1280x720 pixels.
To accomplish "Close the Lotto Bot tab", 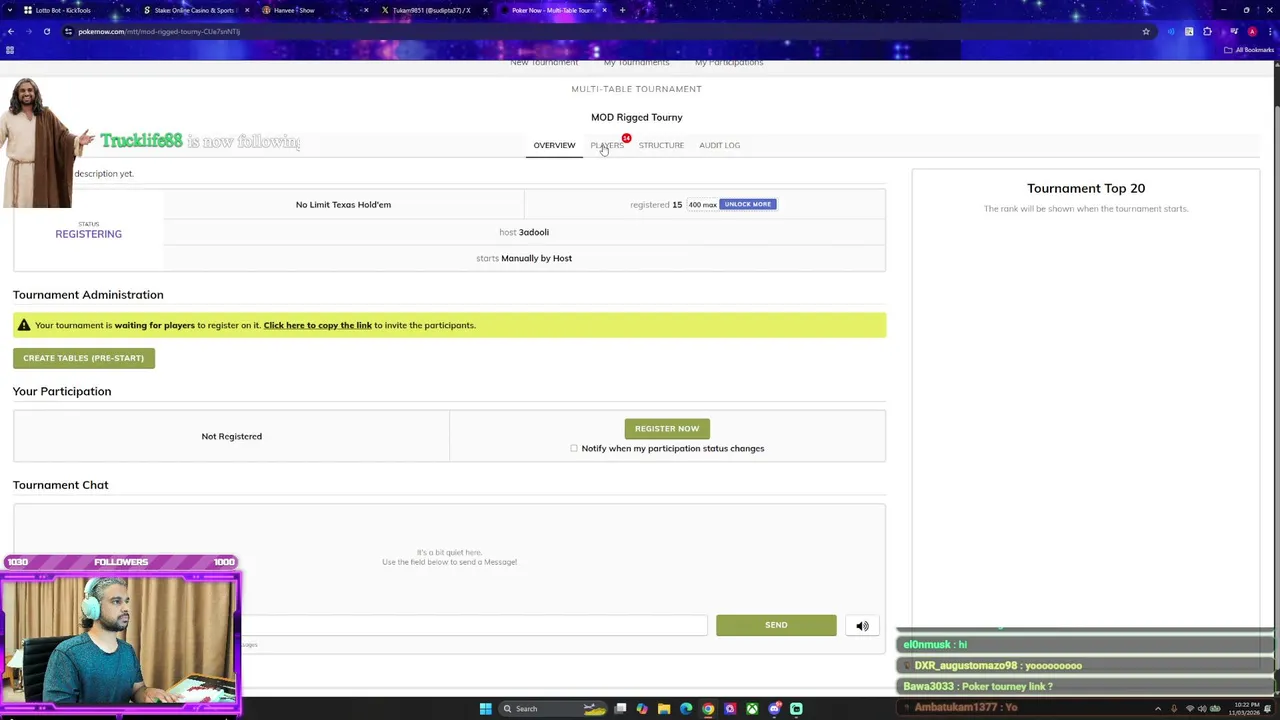I will 128,10.
